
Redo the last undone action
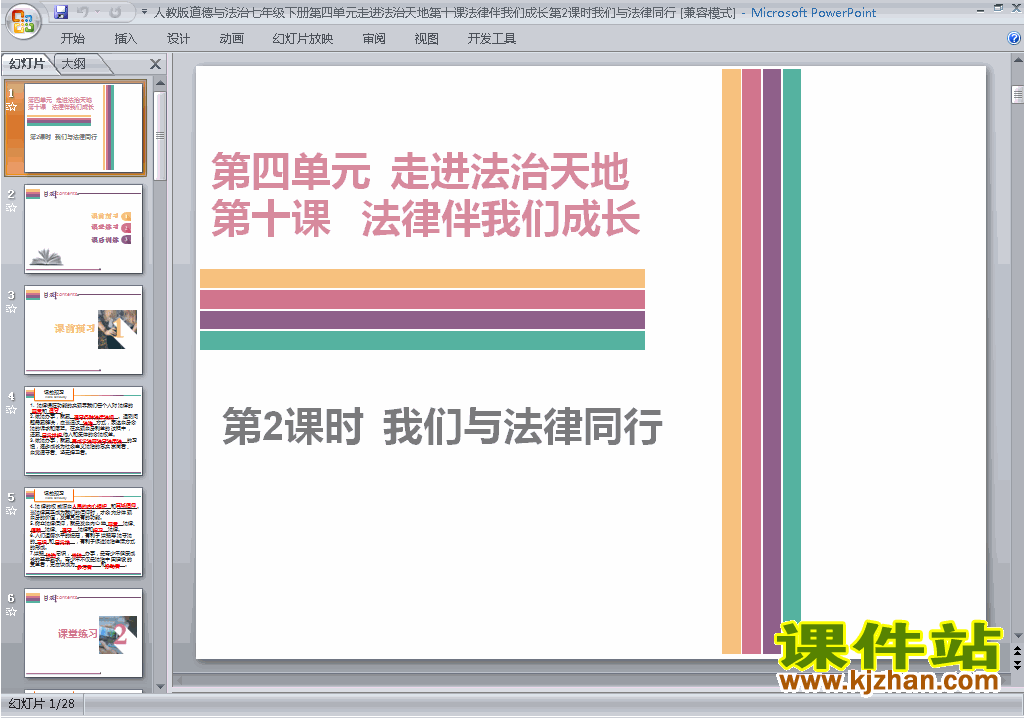(x=115, y=12)
